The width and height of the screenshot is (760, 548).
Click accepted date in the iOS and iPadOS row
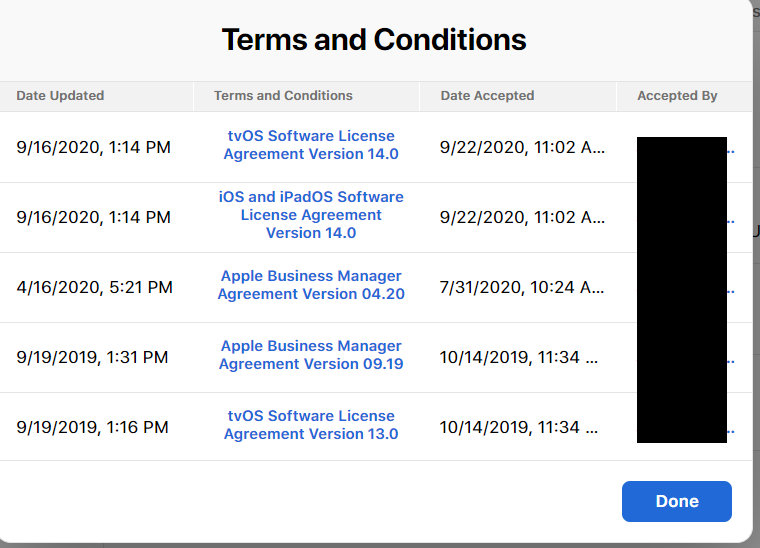click(x=522, y=217)
